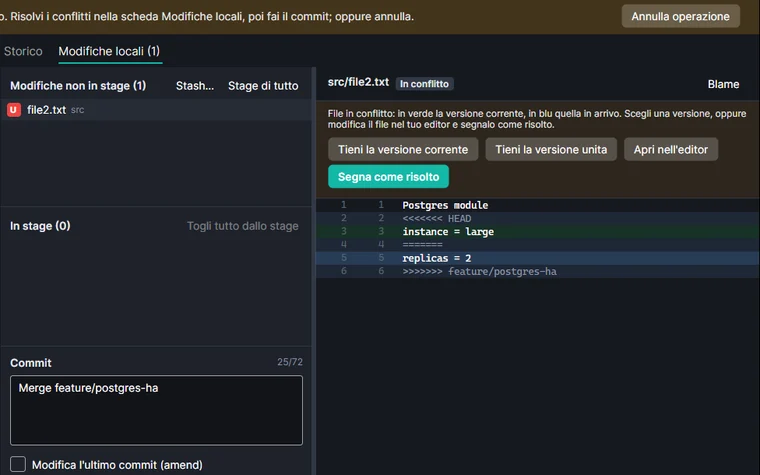Viewport: 760px width, 475px height.
Task: Click the In stage (0) header
Action: [40, 226]
